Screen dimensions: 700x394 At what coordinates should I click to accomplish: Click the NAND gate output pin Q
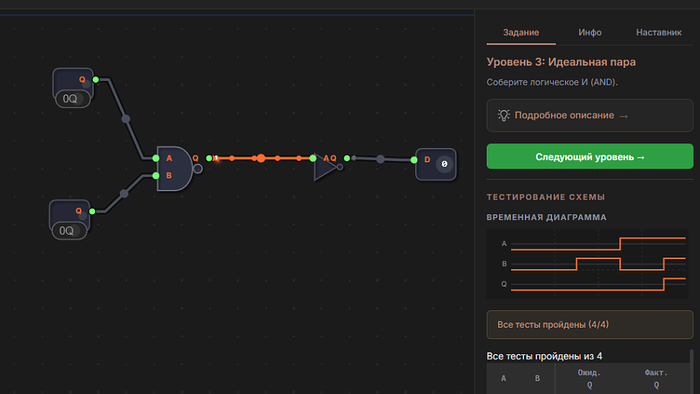(209, 158)
